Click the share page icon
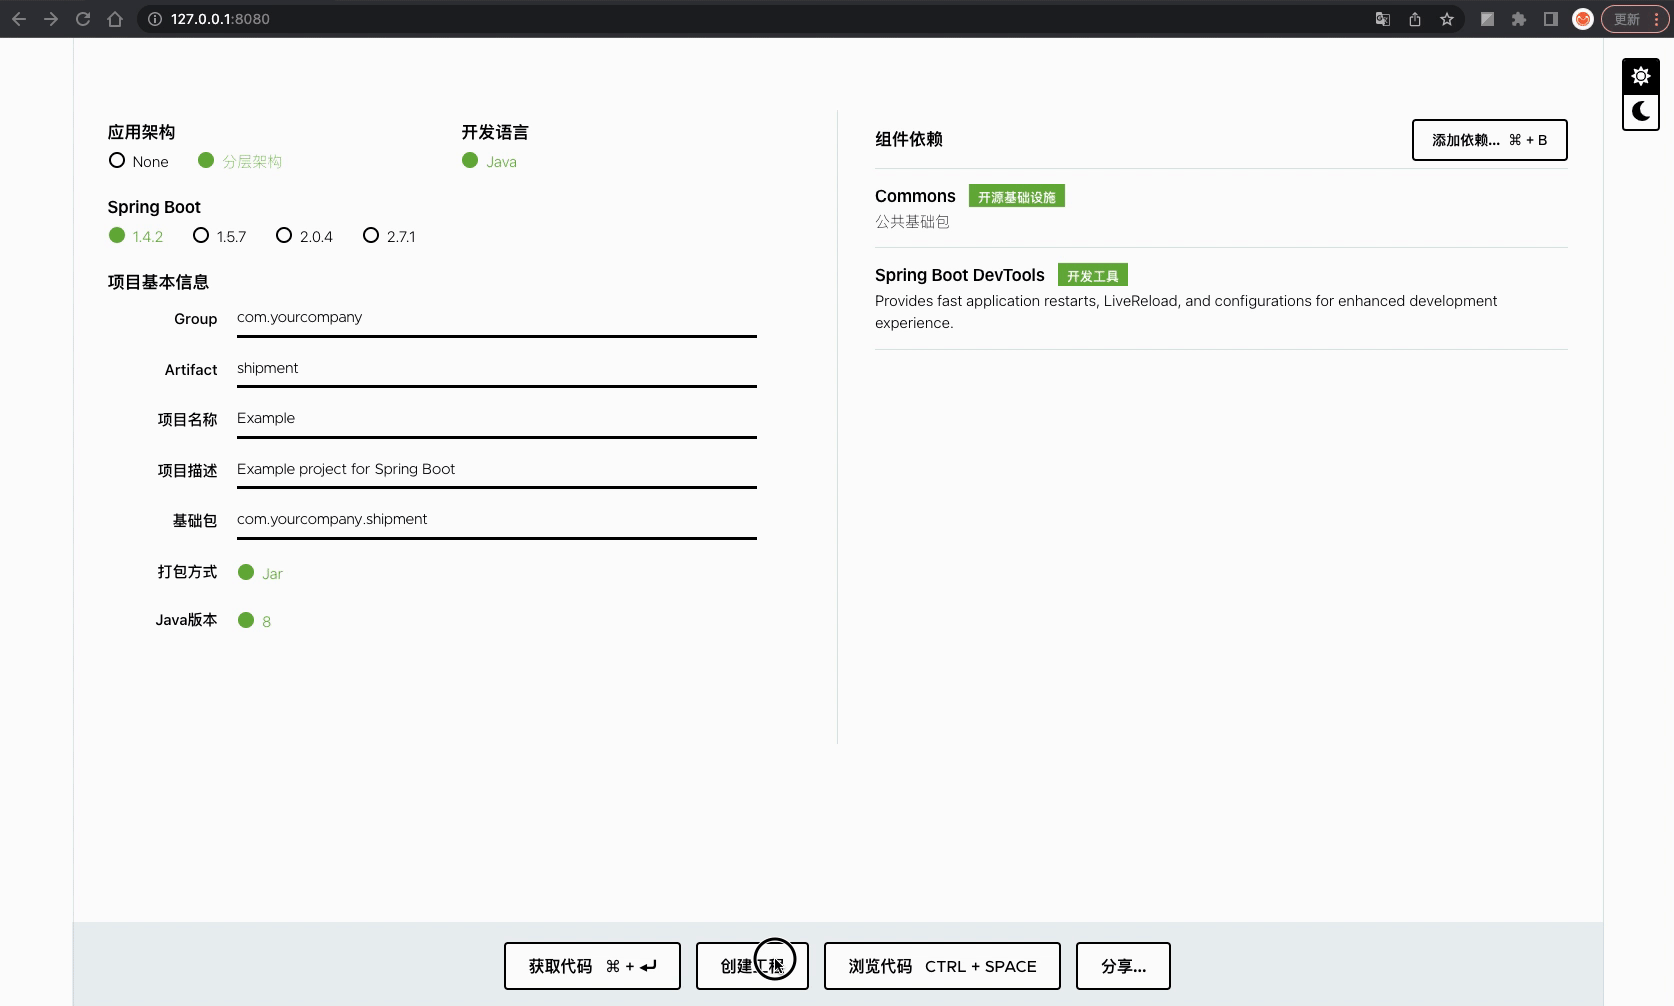Viewport: 1674px width, 1006px height. coord(1415,19)
